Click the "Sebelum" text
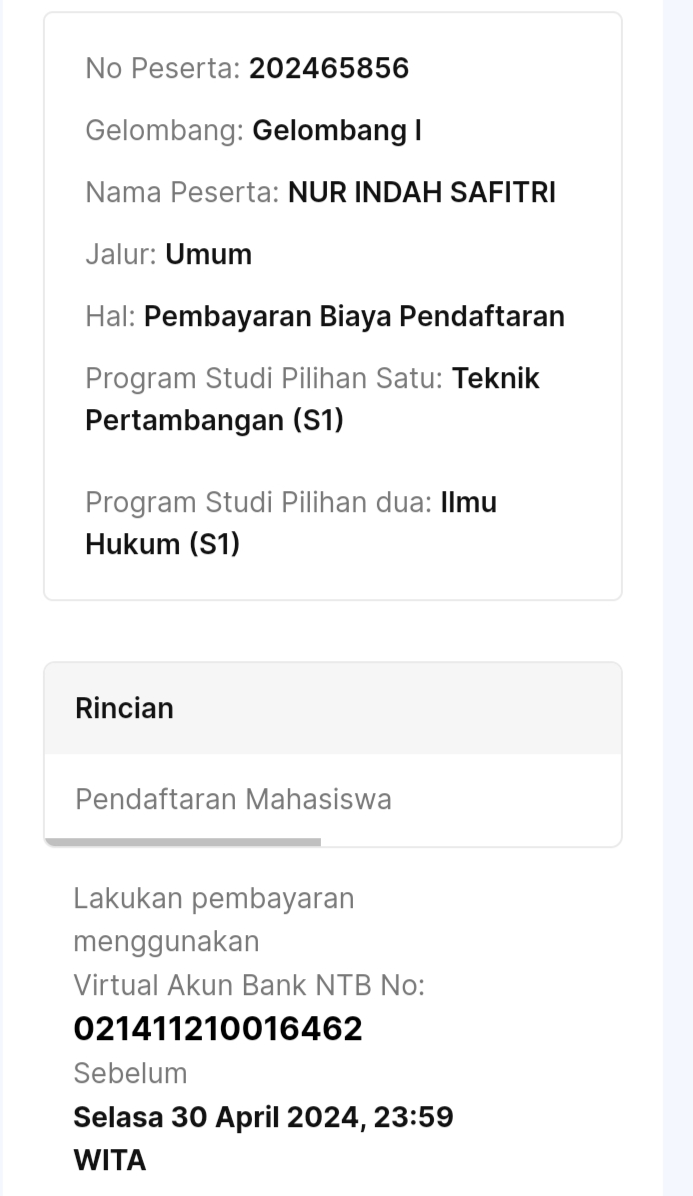693x1196 pixels. [x=130, y=1073]
